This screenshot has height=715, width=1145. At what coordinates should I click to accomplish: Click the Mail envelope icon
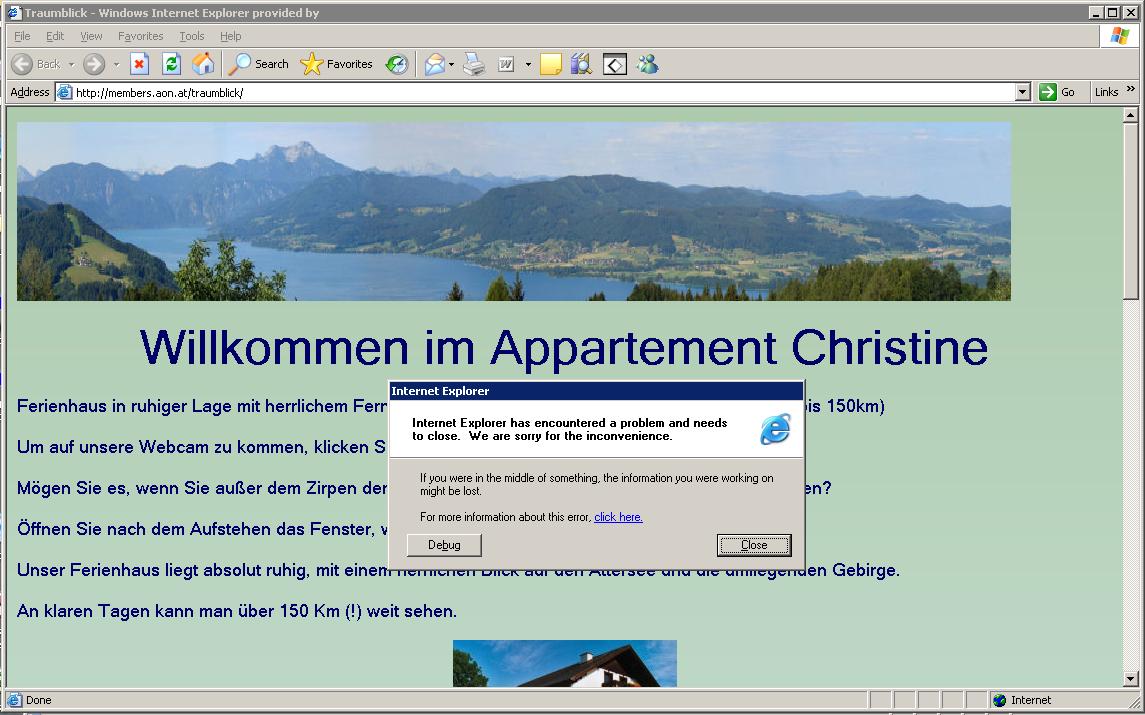point(434,64)
